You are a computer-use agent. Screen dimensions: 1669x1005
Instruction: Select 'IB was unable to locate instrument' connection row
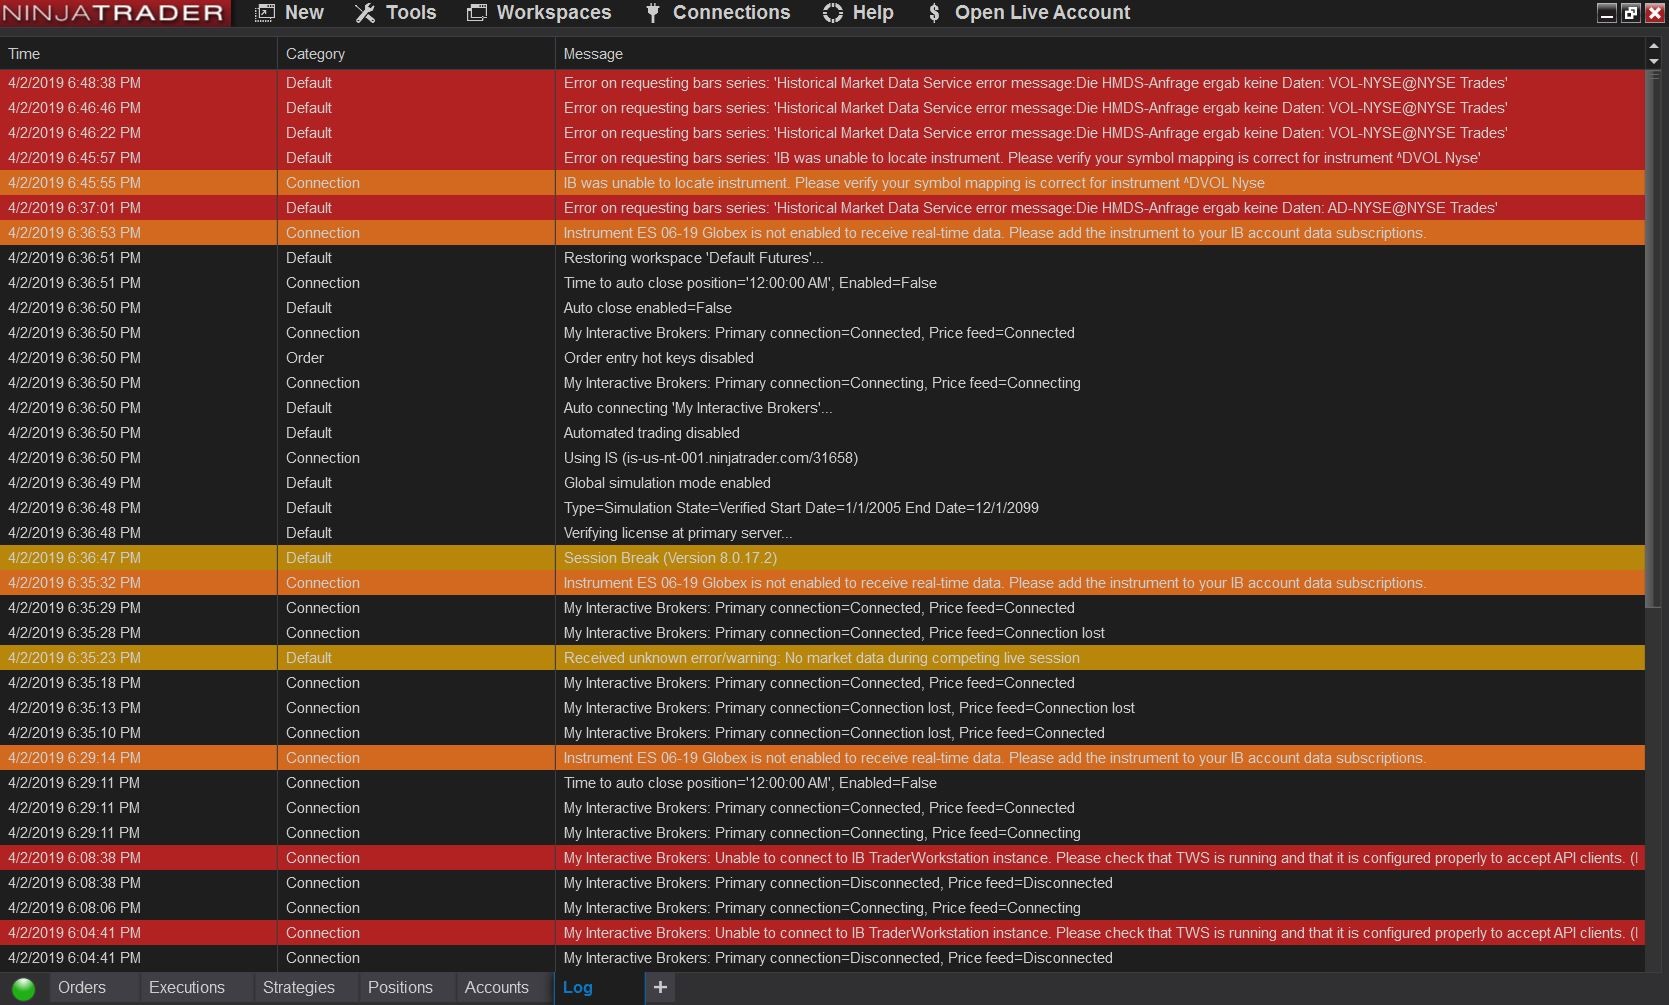[x=822, y=183]
